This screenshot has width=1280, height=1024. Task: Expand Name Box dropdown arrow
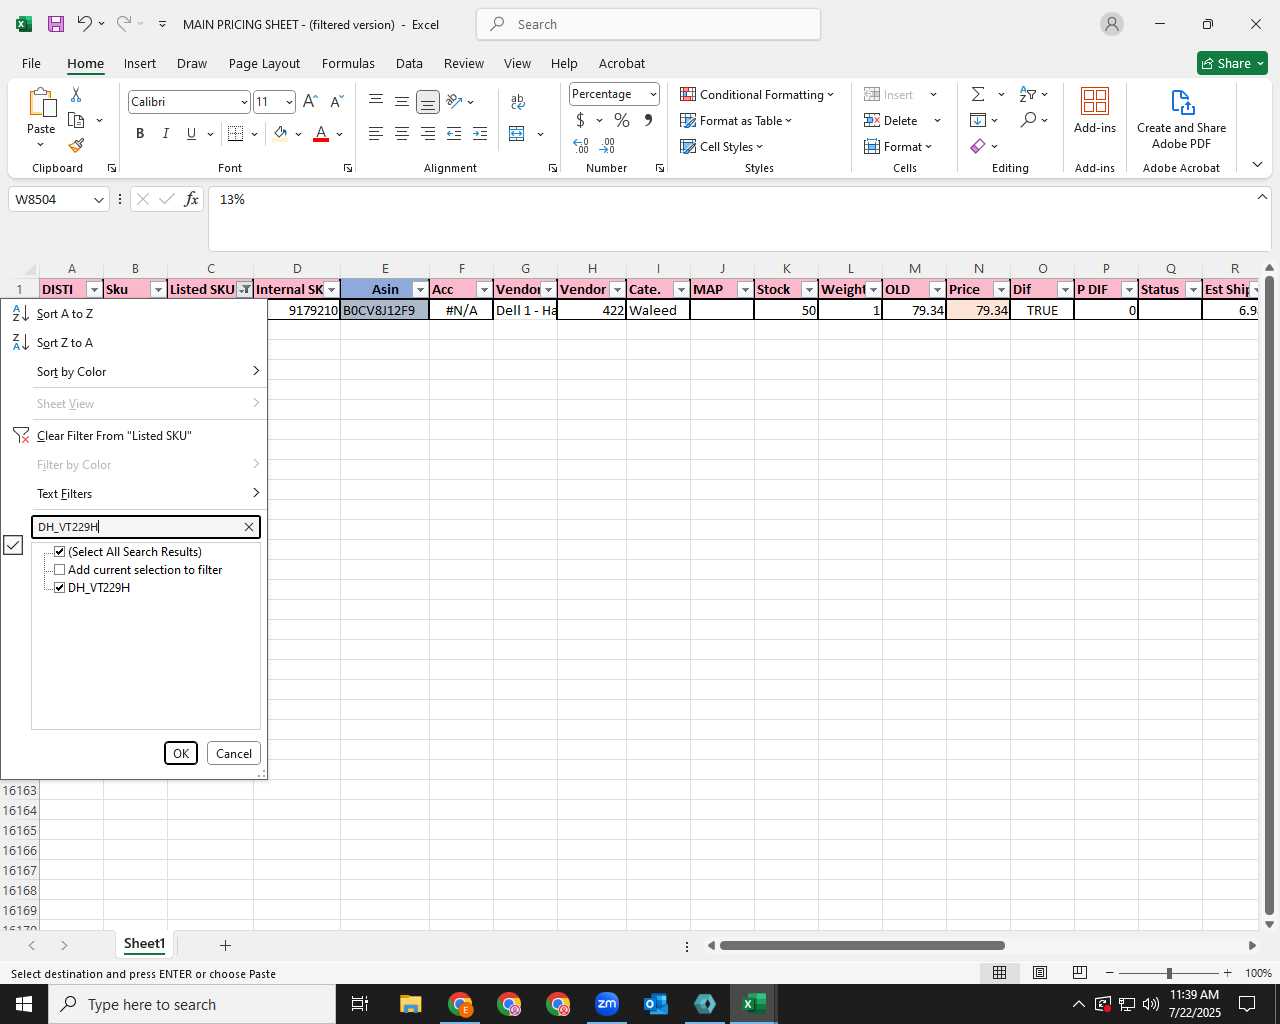[x=98, y=200]
